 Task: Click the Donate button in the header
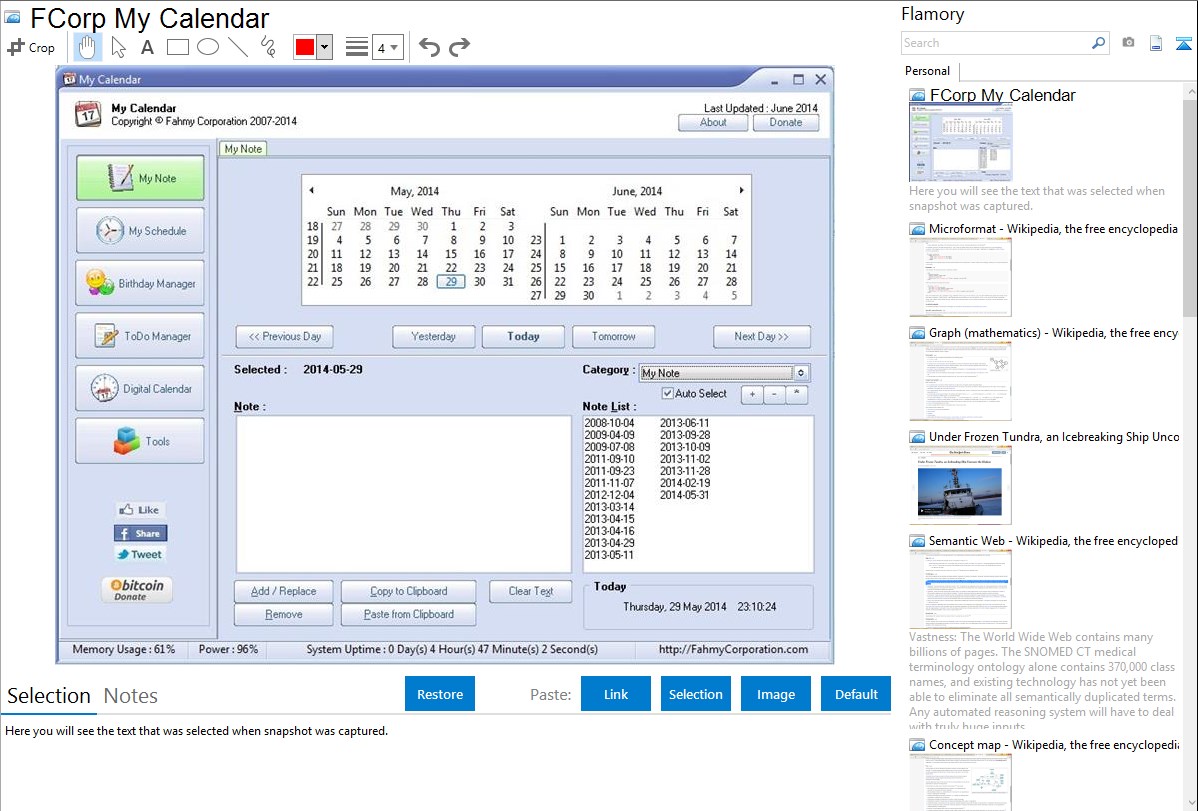coord(785,122)
